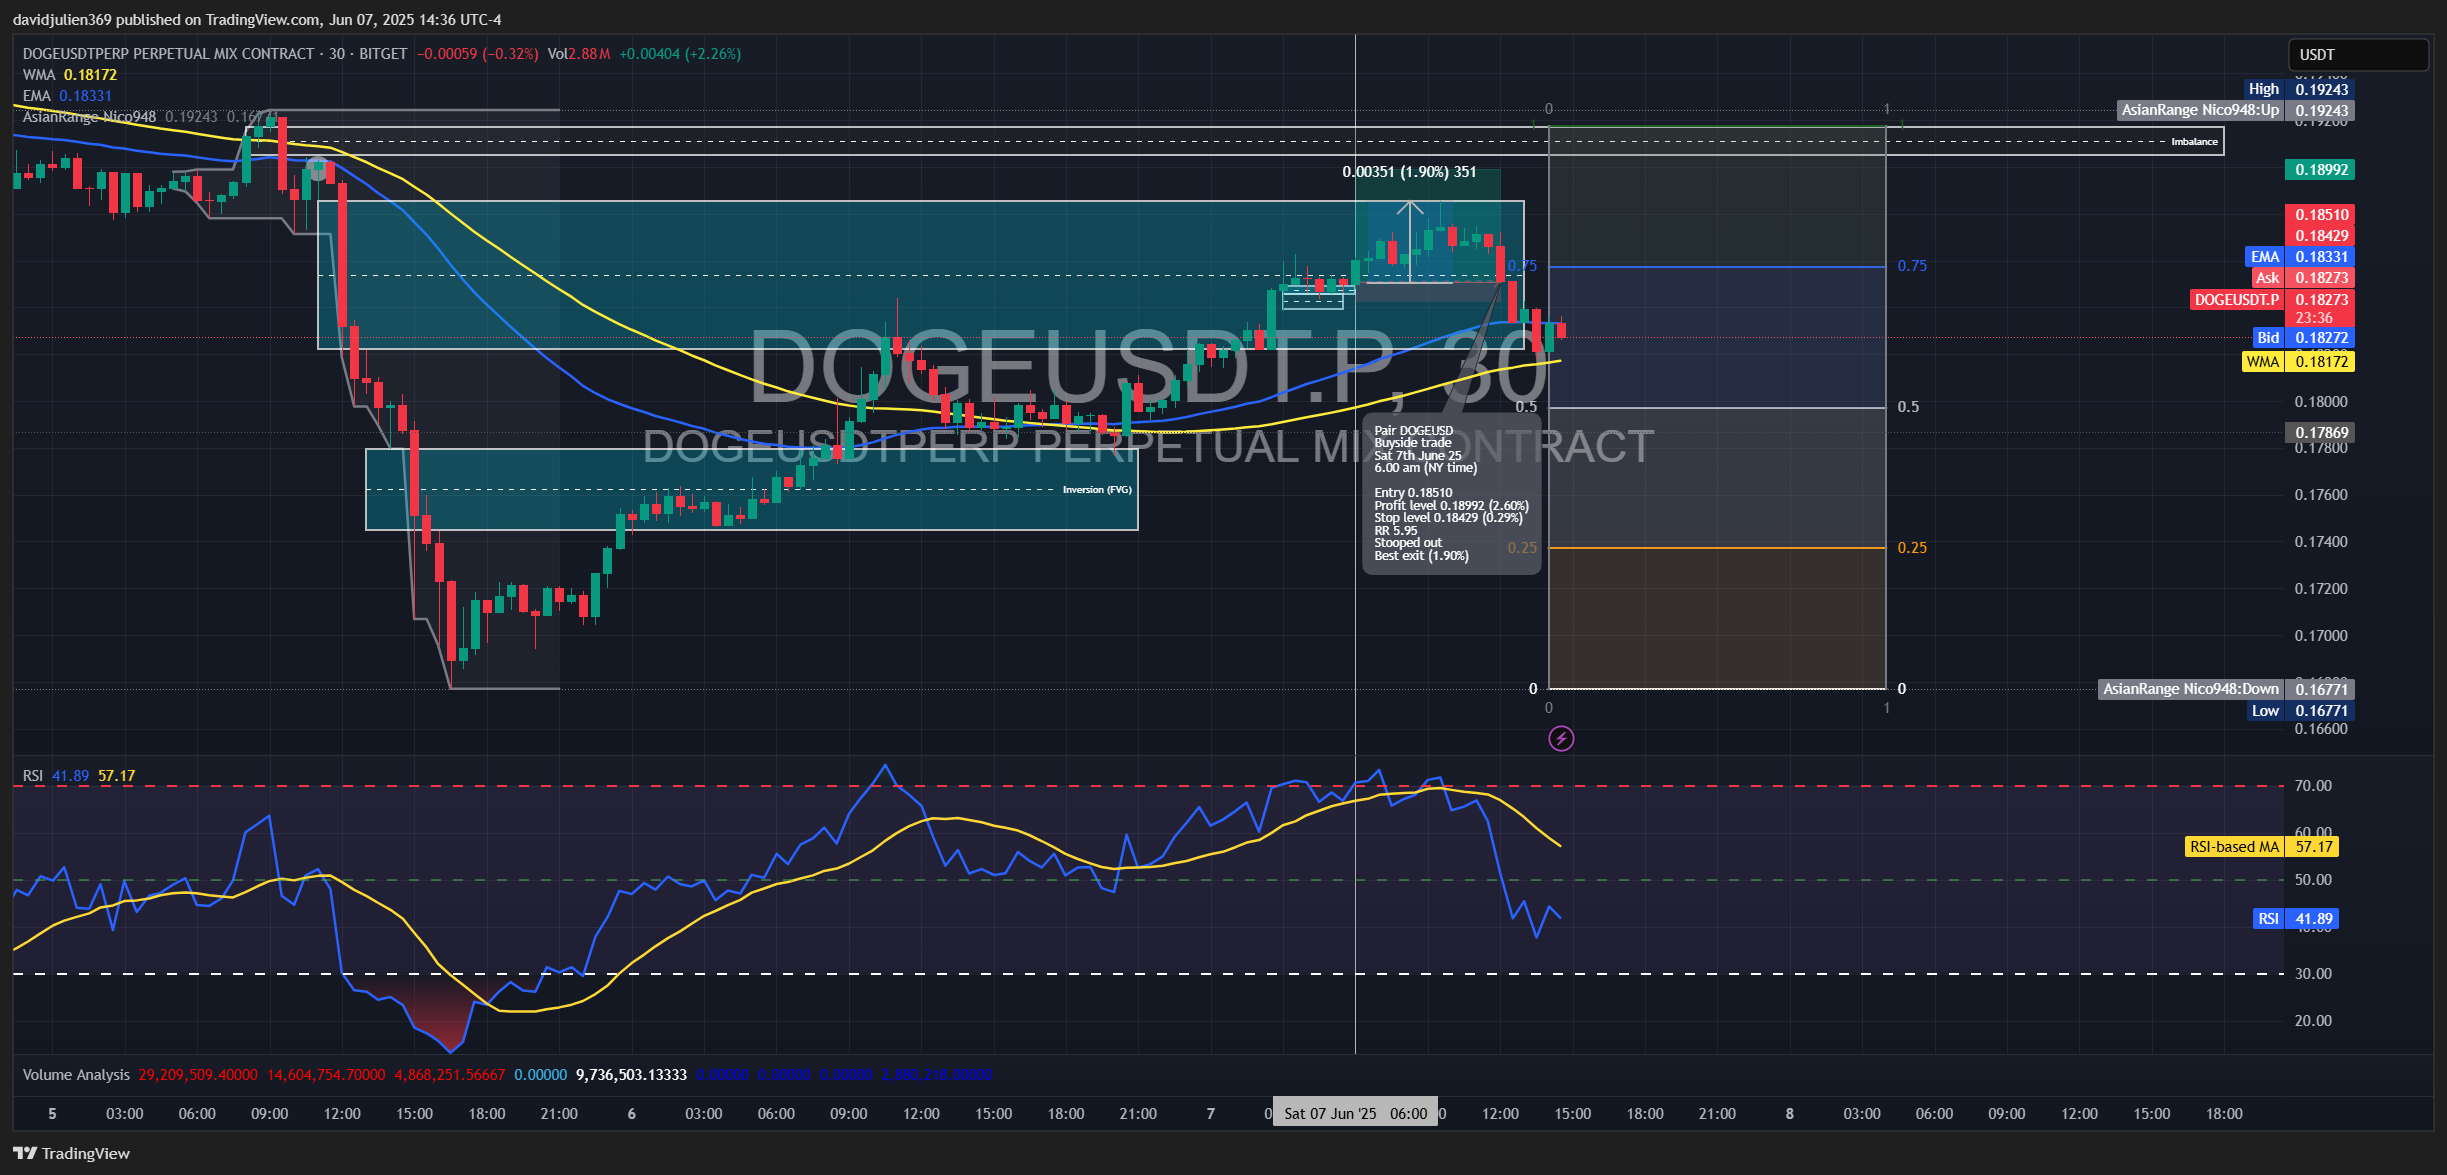Click the WMA indicator legend entry

(x=70, y=75)
